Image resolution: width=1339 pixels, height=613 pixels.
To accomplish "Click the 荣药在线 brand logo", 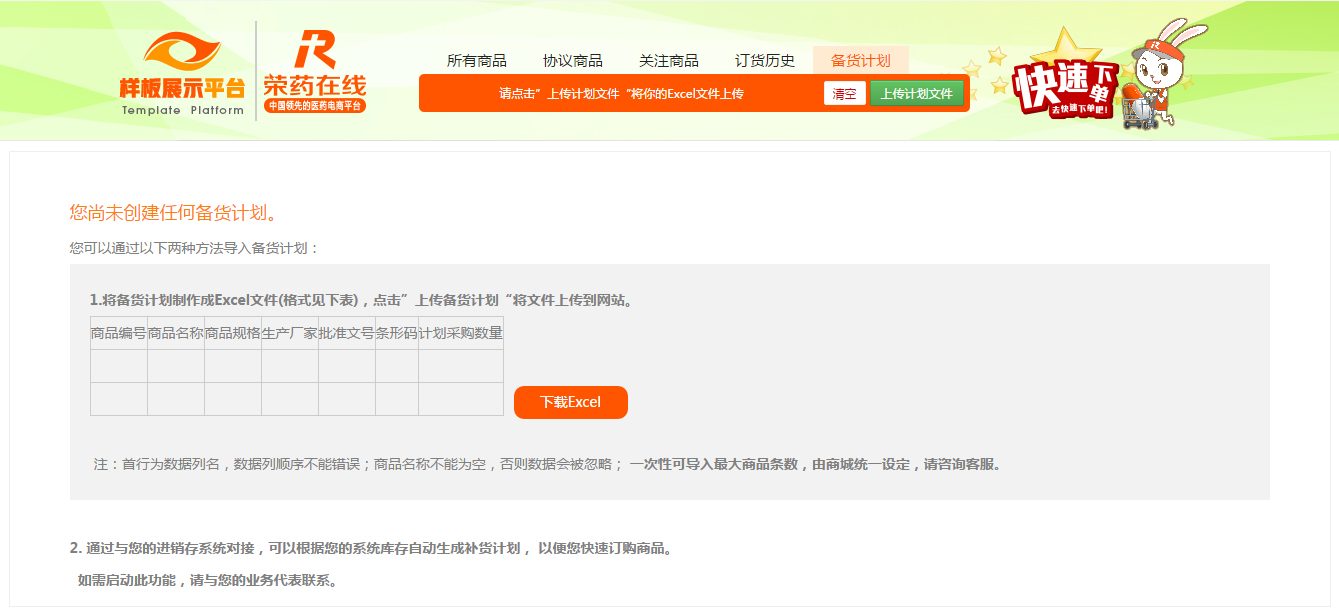I will point(315,72).
